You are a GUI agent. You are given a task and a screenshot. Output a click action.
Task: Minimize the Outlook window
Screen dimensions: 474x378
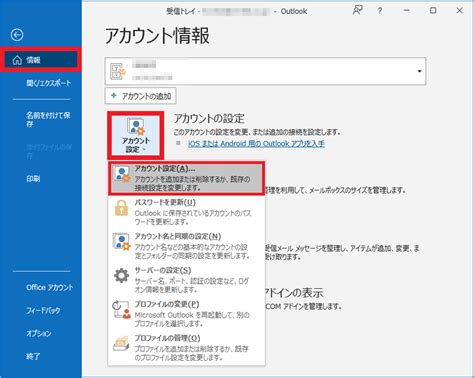point(406,10)
